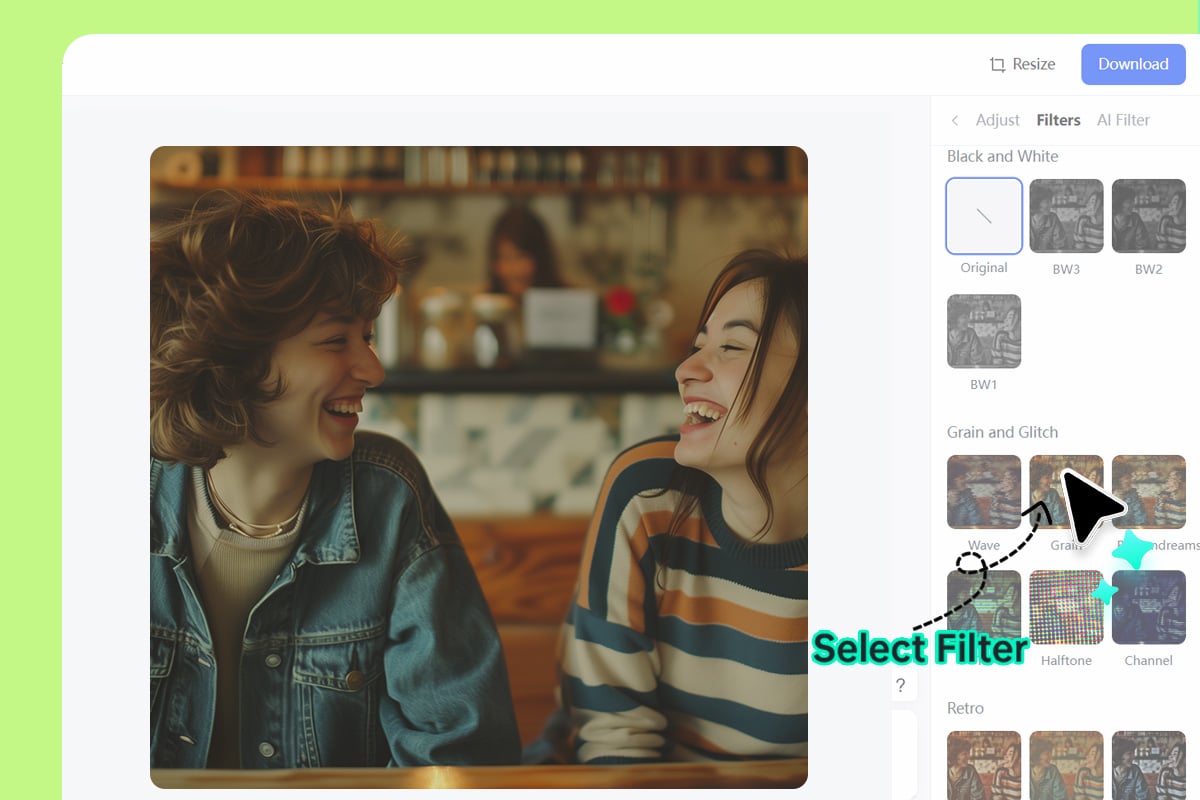1200x800 pixels.
Task: Select the Original filter thumbnail
Action: 984,216
